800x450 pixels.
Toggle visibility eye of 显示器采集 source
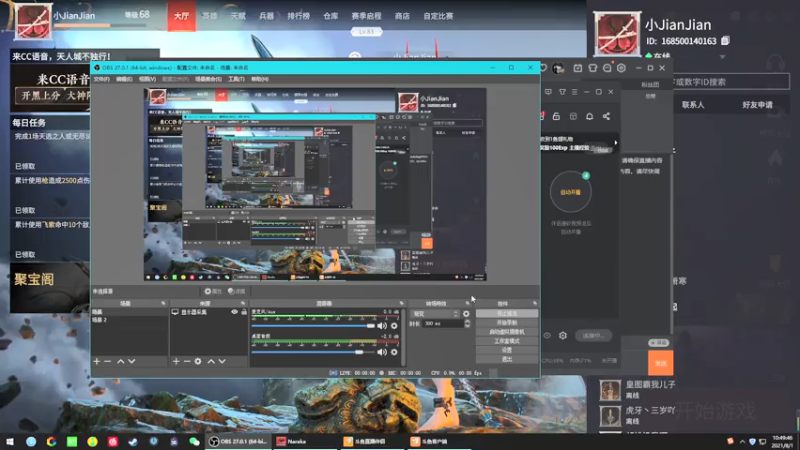tap(235, 312)
